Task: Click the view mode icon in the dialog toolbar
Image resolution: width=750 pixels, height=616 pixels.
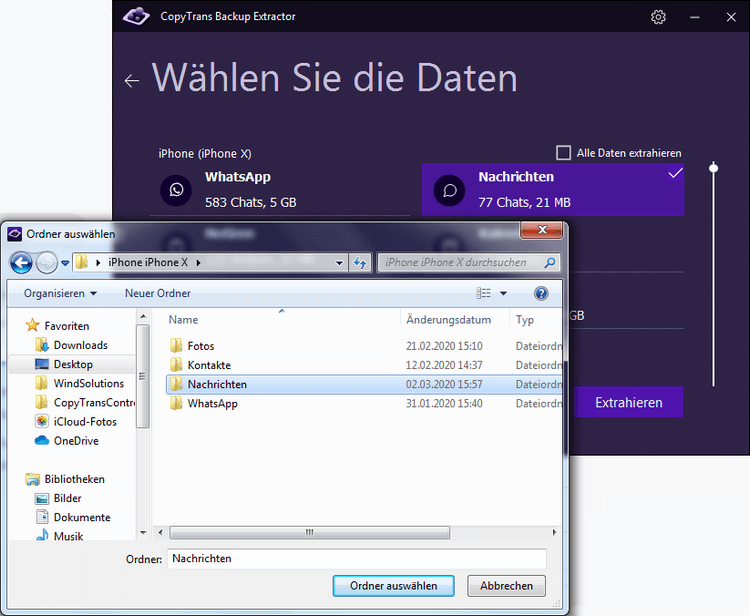Action: [x=484, y=293]
